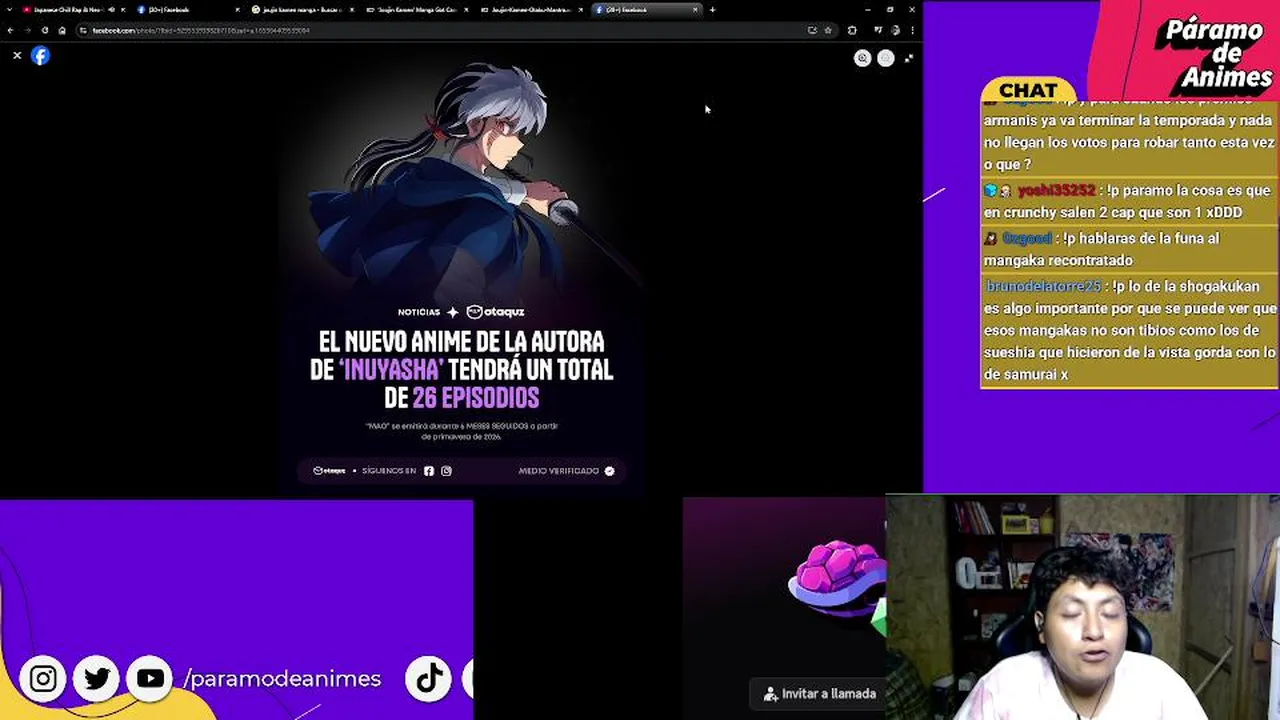Close the first (20+) Facebook tab

pyautogui.click(x=237, y=10)
